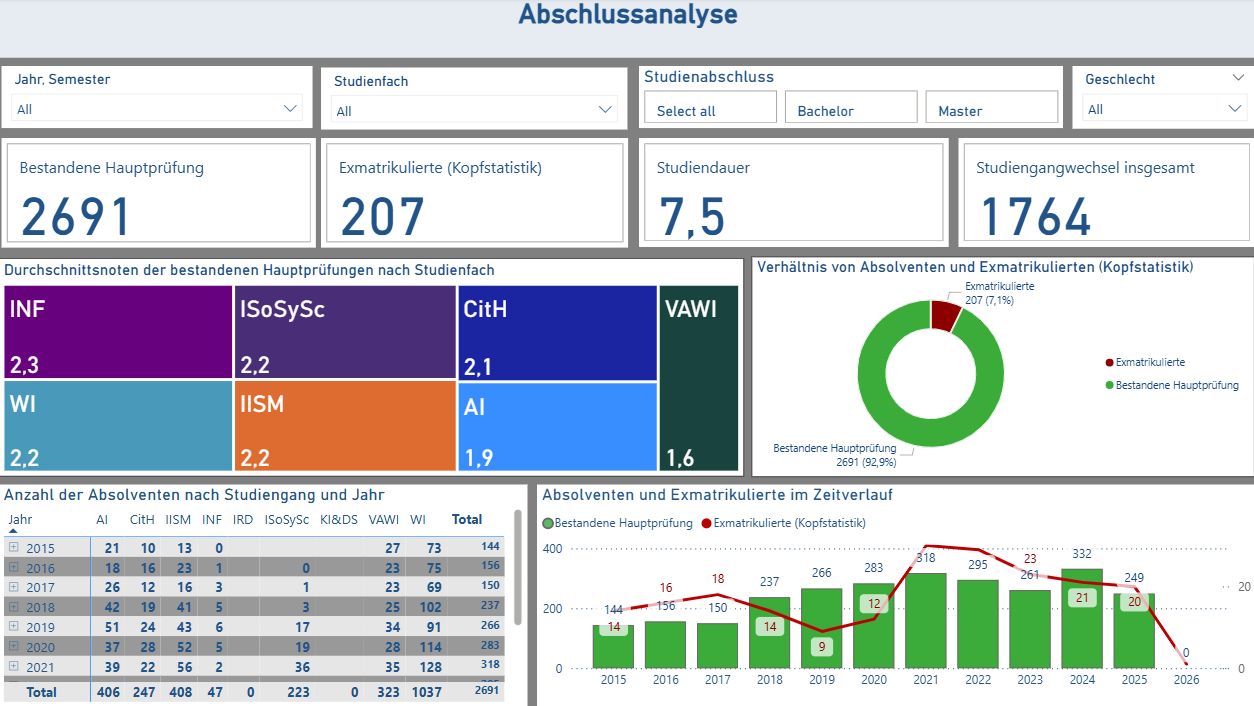Viewport: 1254px width, 706px height.
Task: Sort table by the Total column header
Action: tap(466, 519)
